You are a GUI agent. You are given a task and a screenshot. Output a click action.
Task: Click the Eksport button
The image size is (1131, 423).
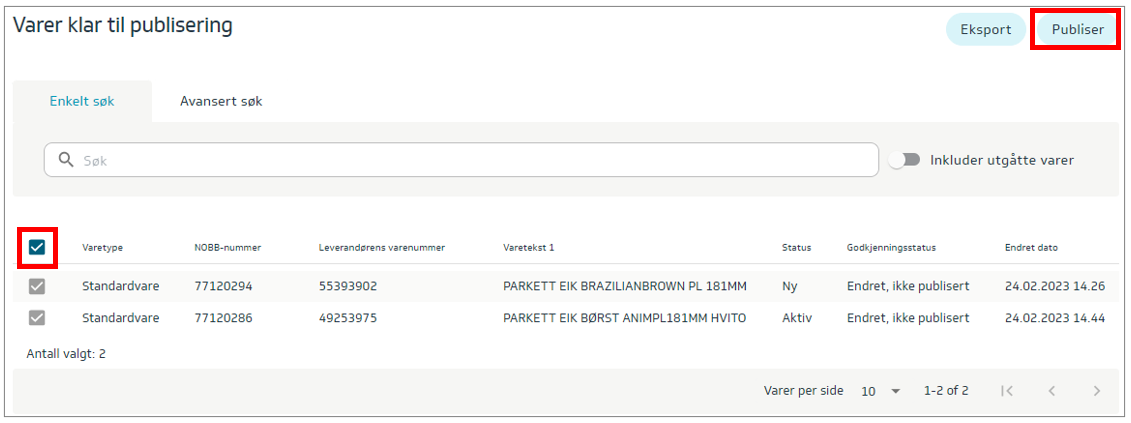point(985,30)
